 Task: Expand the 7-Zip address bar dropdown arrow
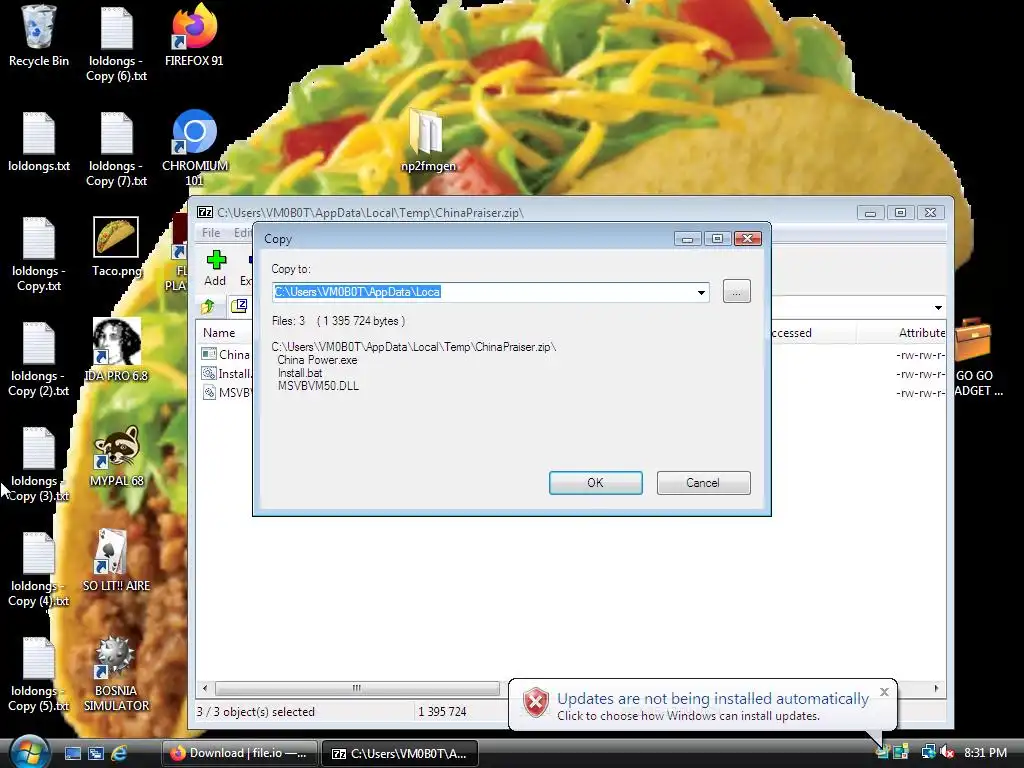938,307
